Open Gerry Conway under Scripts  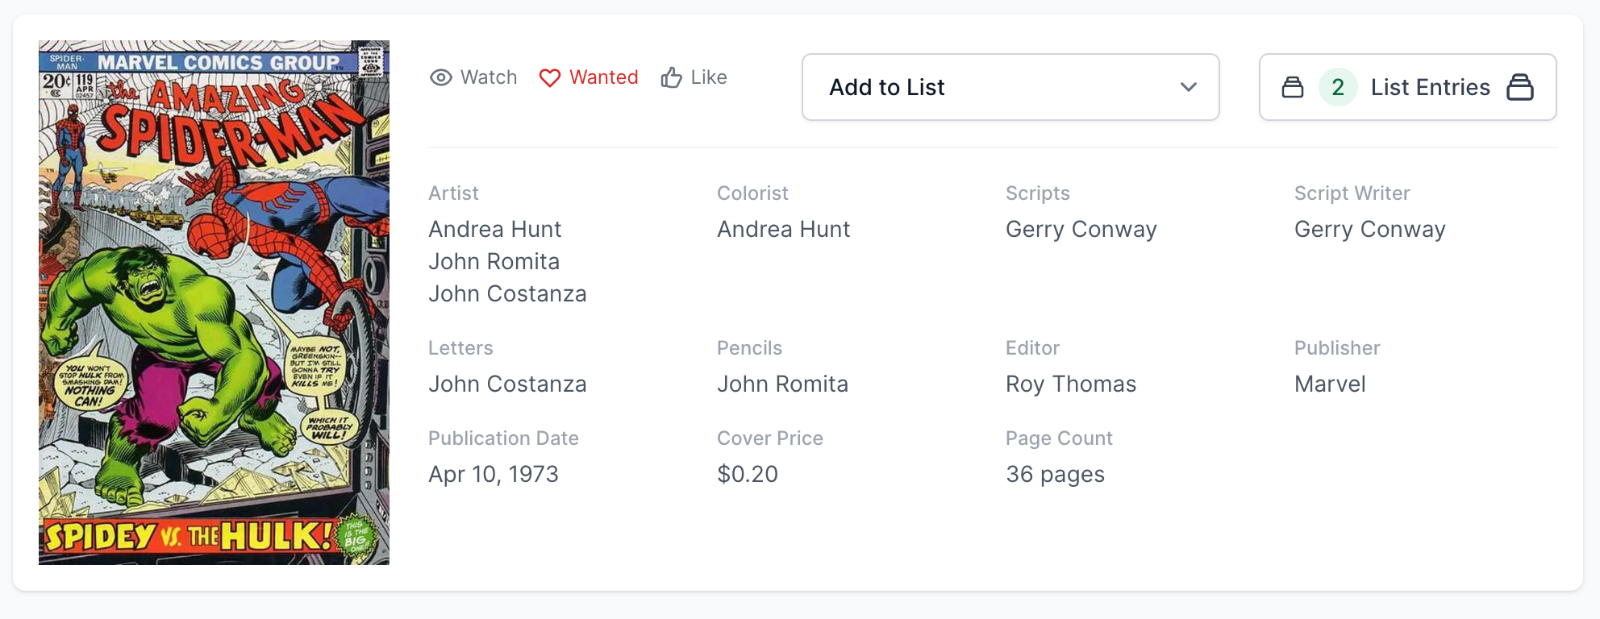point(1081,229)
